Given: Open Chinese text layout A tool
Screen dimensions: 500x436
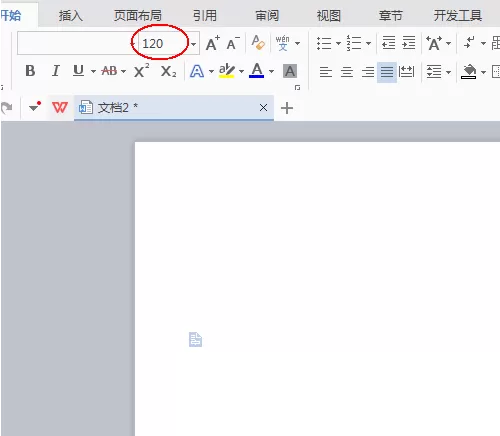Looking at the screenshot, I should coord(434,43).
